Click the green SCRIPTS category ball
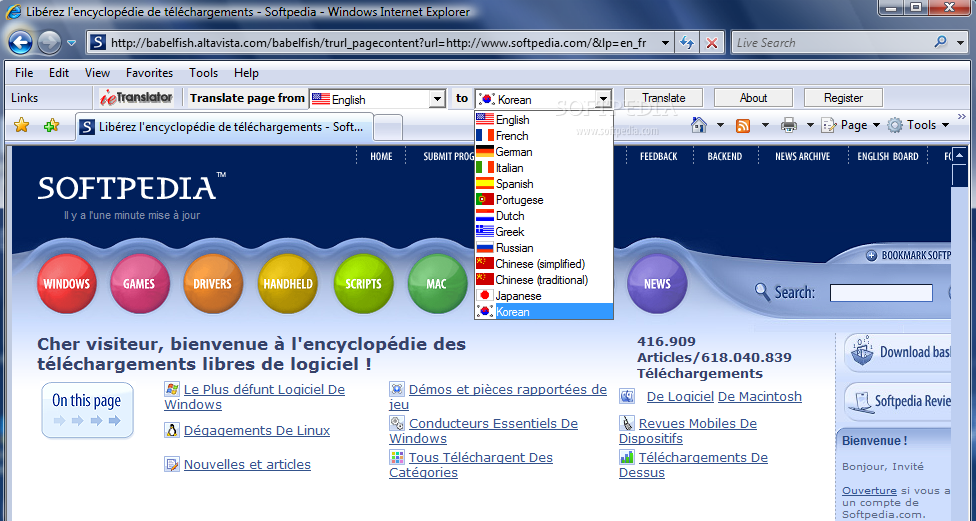Image resolution: width=976 pixels, height=521 pixels. [364, 284]
